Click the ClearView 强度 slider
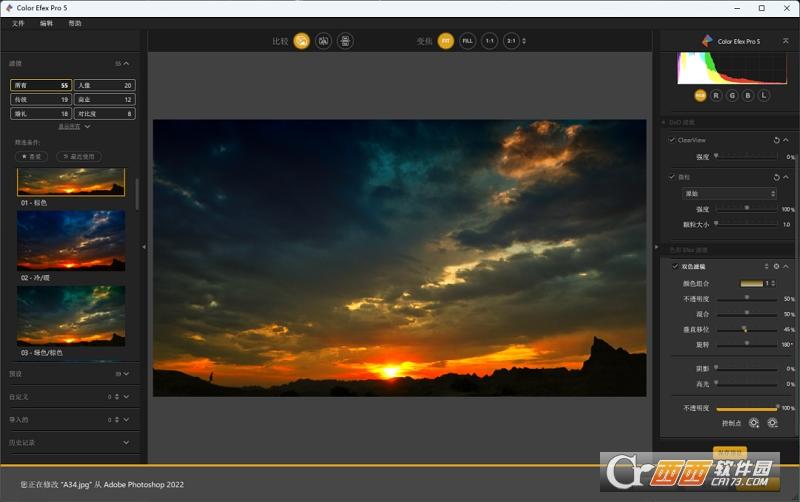 [x=746, y=156]
